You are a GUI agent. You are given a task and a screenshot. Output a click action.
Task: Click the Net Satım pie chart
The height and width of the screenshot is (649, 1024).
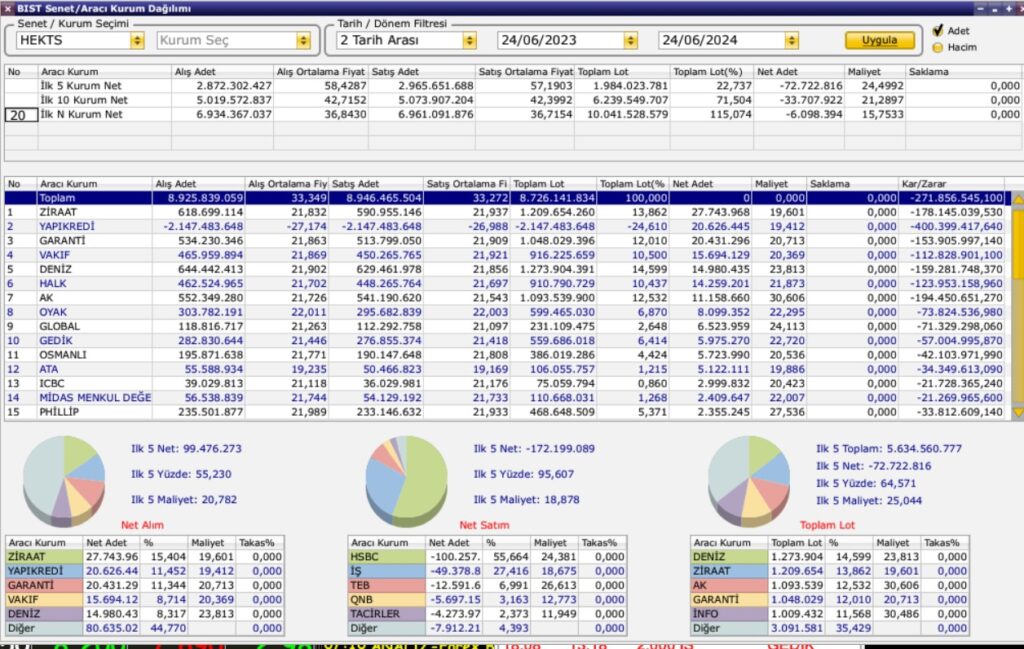click(406, 481)
